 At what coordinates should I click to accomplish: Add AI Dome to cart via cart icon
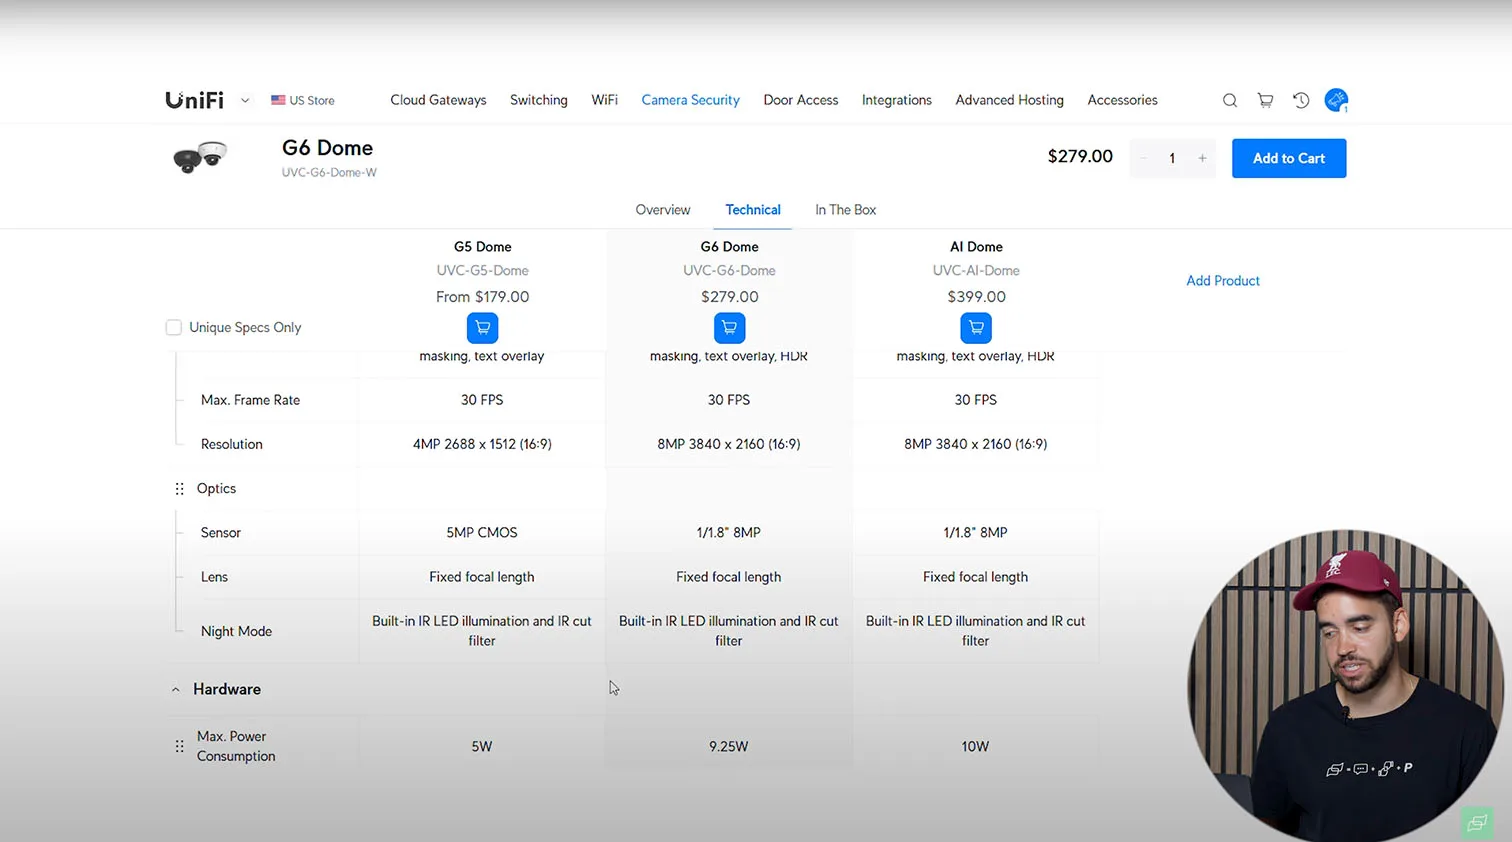[976, 328]
